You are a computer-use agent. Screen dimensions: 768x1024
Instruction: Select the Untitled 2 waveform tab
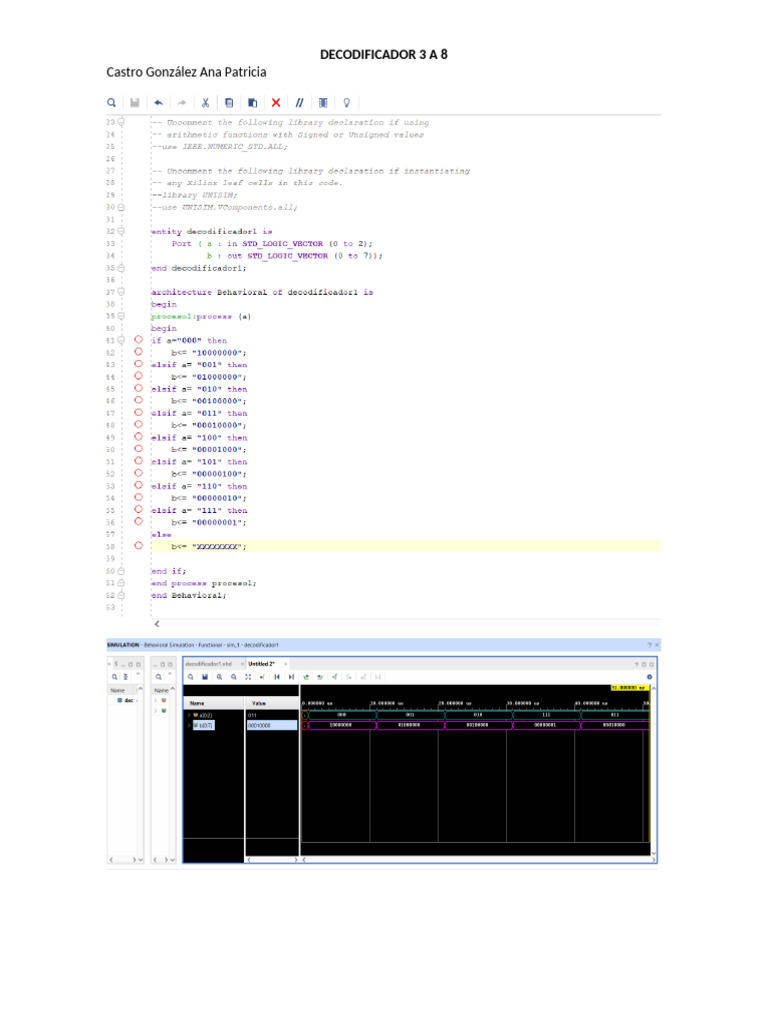[x=262, y=663]
